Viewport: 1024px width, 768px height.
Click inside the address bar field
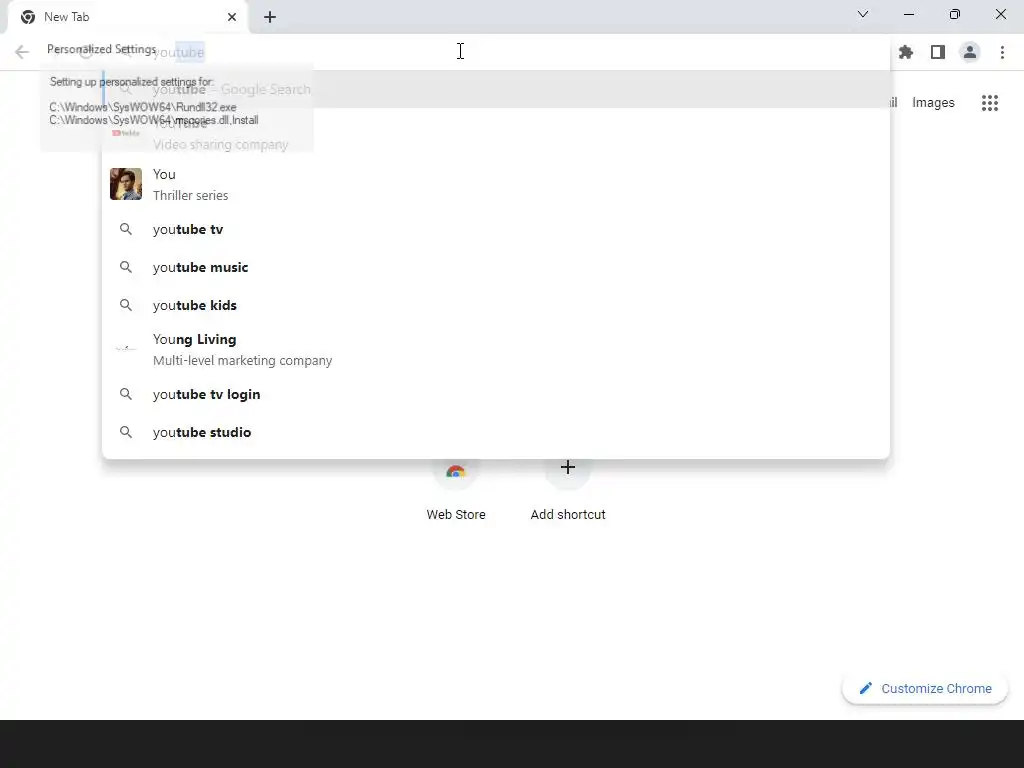tap(496, 52)
